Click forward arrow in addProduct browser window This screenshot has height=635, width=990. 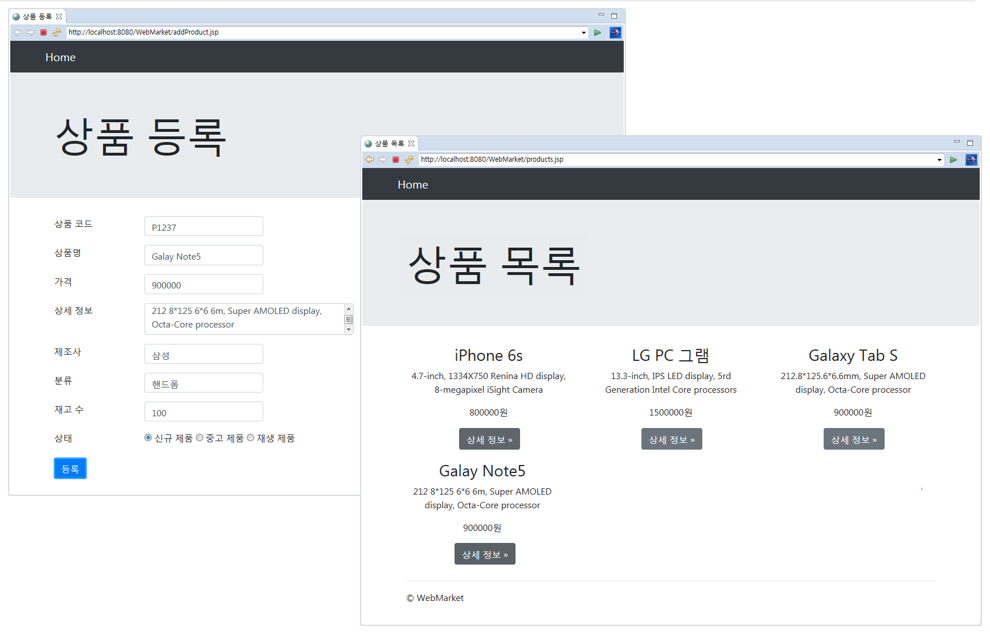tap(30, 32)
